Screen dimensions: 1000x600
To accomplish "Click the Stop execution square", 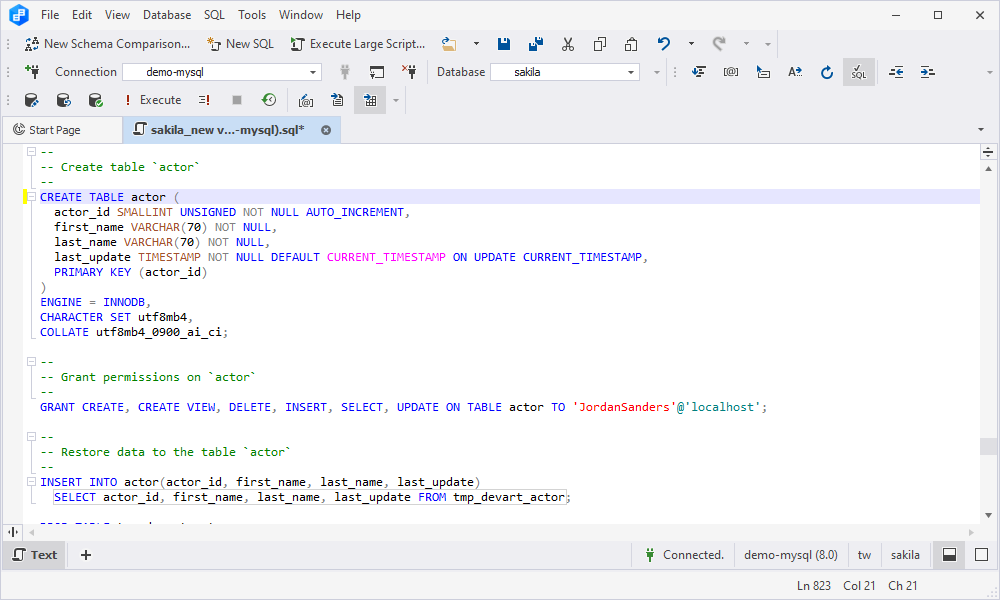I will coord(237,100).
